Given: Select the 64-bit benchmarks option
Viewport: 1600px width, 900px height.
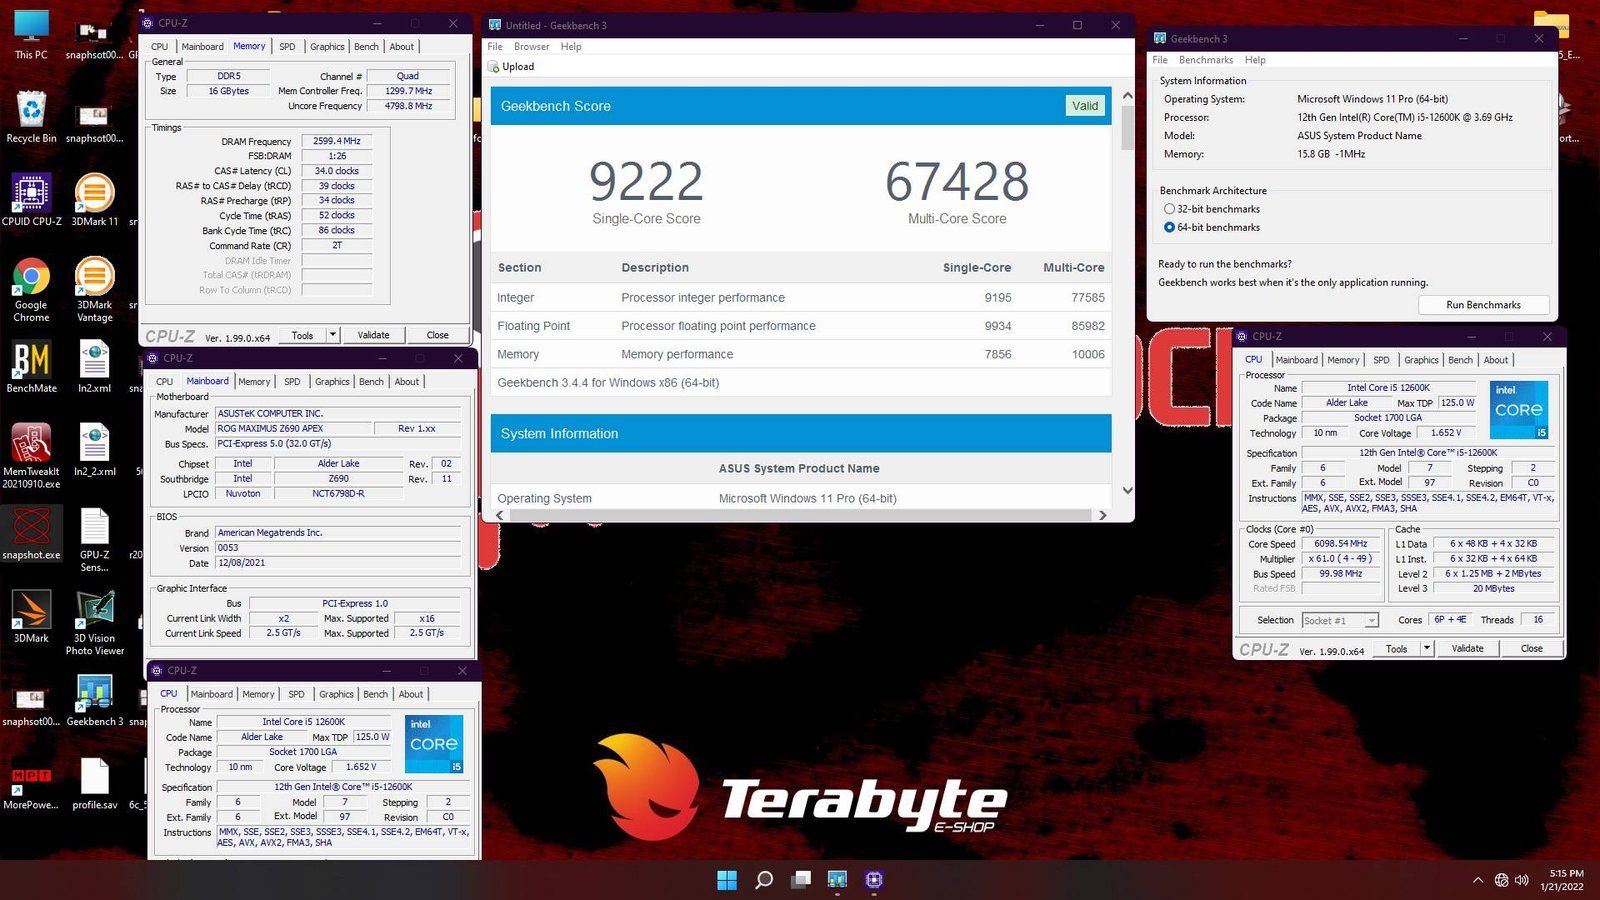Looking at the screenshot, I should point(1170,227).
